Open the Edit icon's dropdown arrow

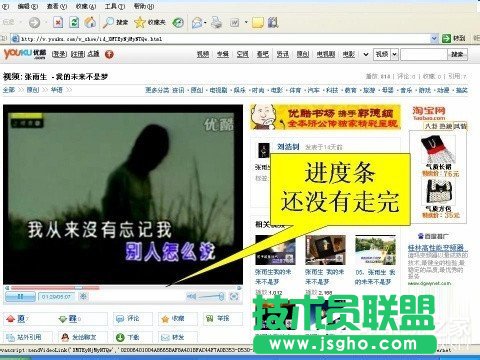click(246, 22)
